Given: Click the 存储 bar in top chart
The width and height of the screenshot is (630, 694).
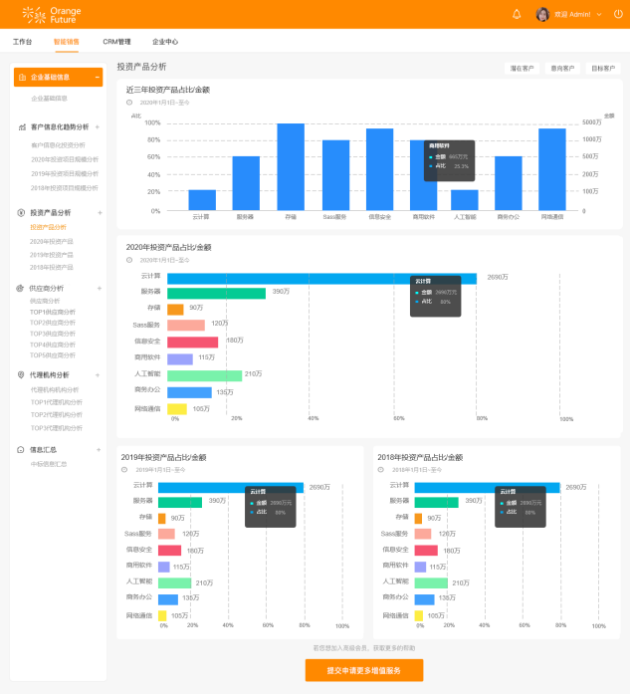Looking at the screenshot, I should tap(290, 166).
